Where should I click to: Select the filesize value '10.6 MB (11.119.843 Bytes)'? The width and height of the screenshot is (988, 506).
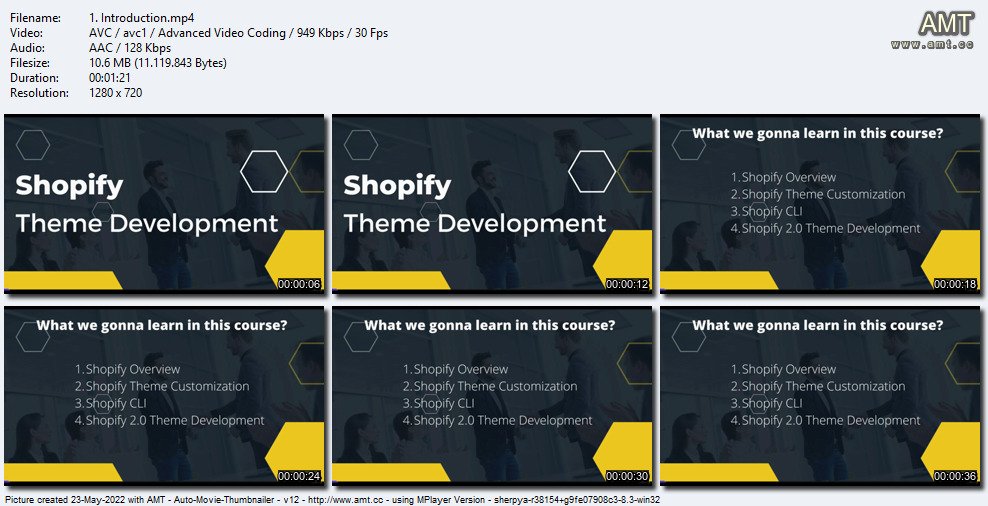(x=158, y=63)
